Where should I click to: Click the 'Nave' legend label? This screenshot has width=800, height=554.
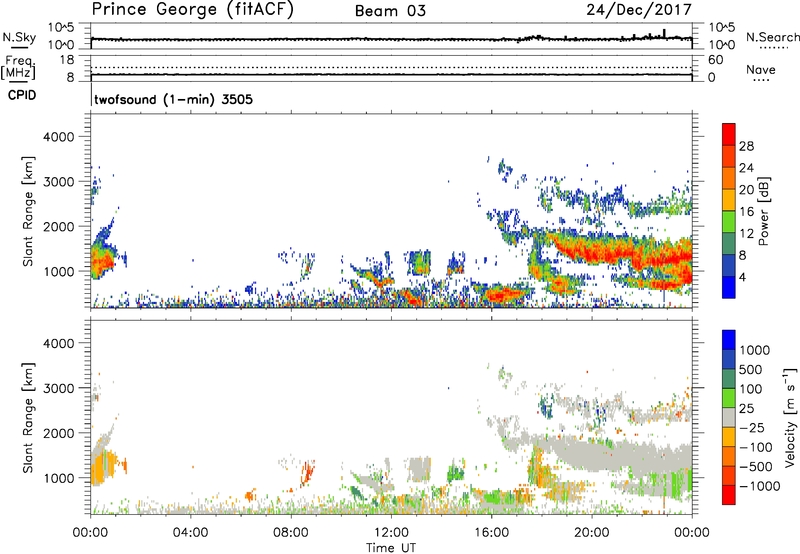[x=761, y=69]
